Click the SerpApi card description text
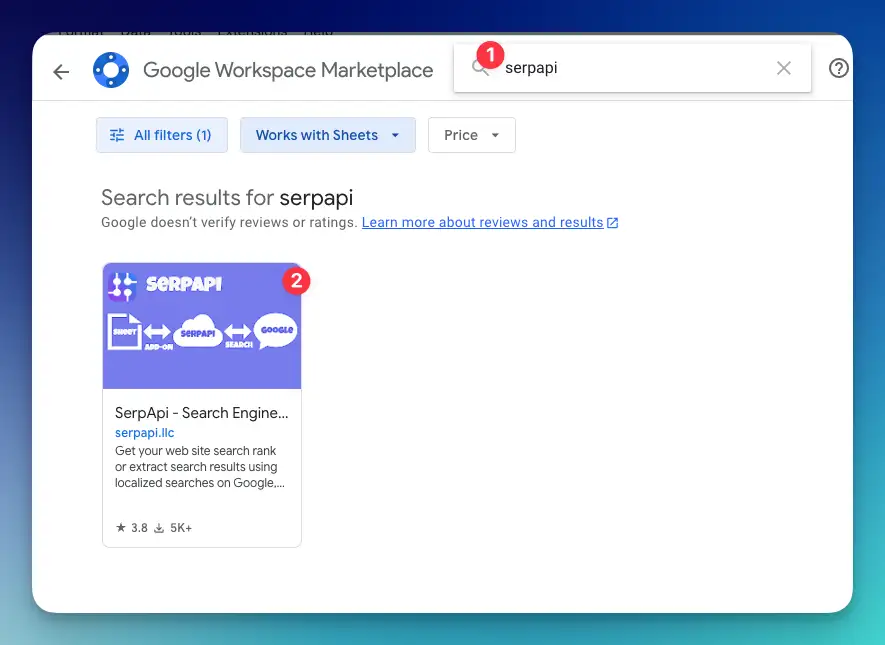 click(200, 467)
